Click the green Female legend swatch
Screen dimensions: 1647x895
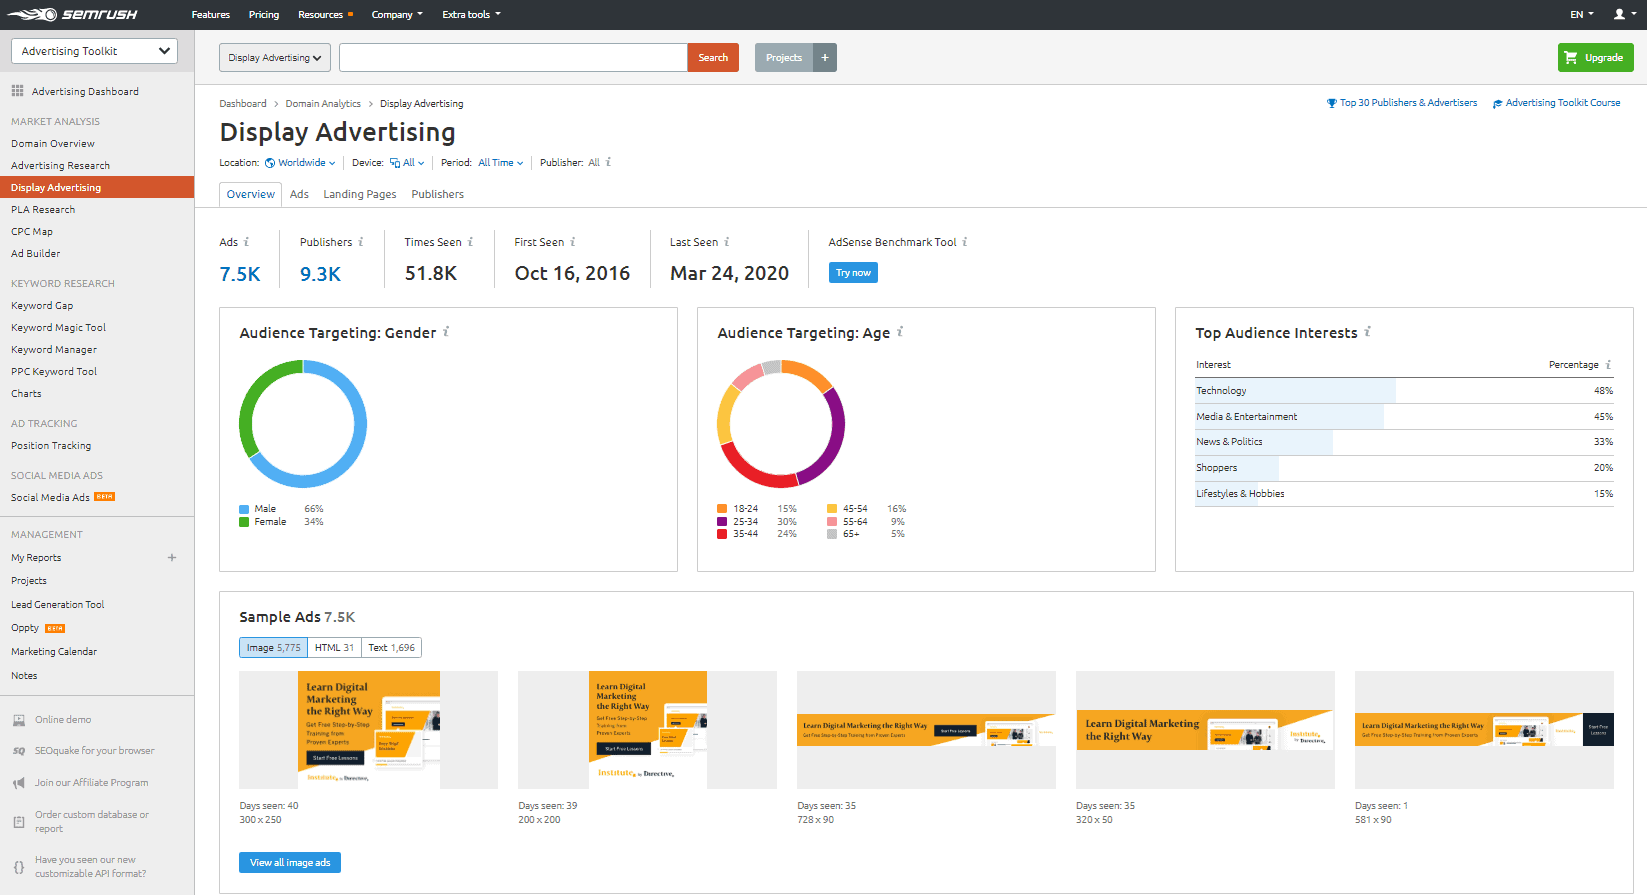(x=244, y=522)
